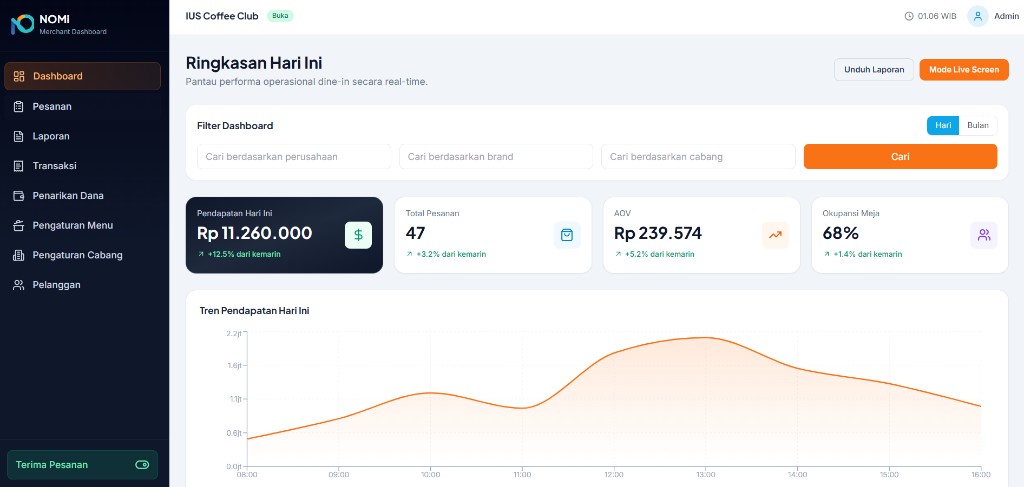Click the 13:00 label on the chart axis
This screenshot has height=487, width=1024.
point(706,475)
